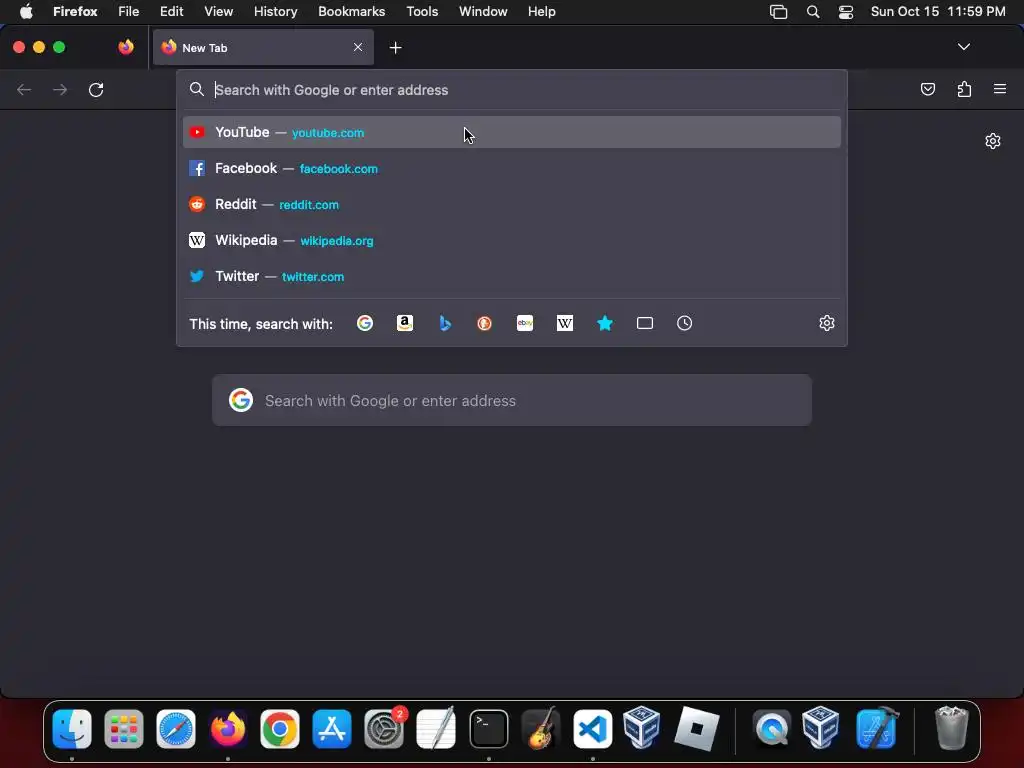
Task: Open TextEdit from the Dock
Action: coord(436,729)
